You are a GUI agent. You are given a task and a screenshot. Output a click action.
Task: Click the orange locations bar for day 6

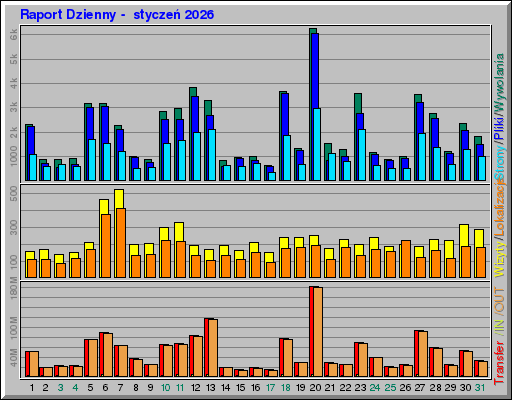coord(106,246)
